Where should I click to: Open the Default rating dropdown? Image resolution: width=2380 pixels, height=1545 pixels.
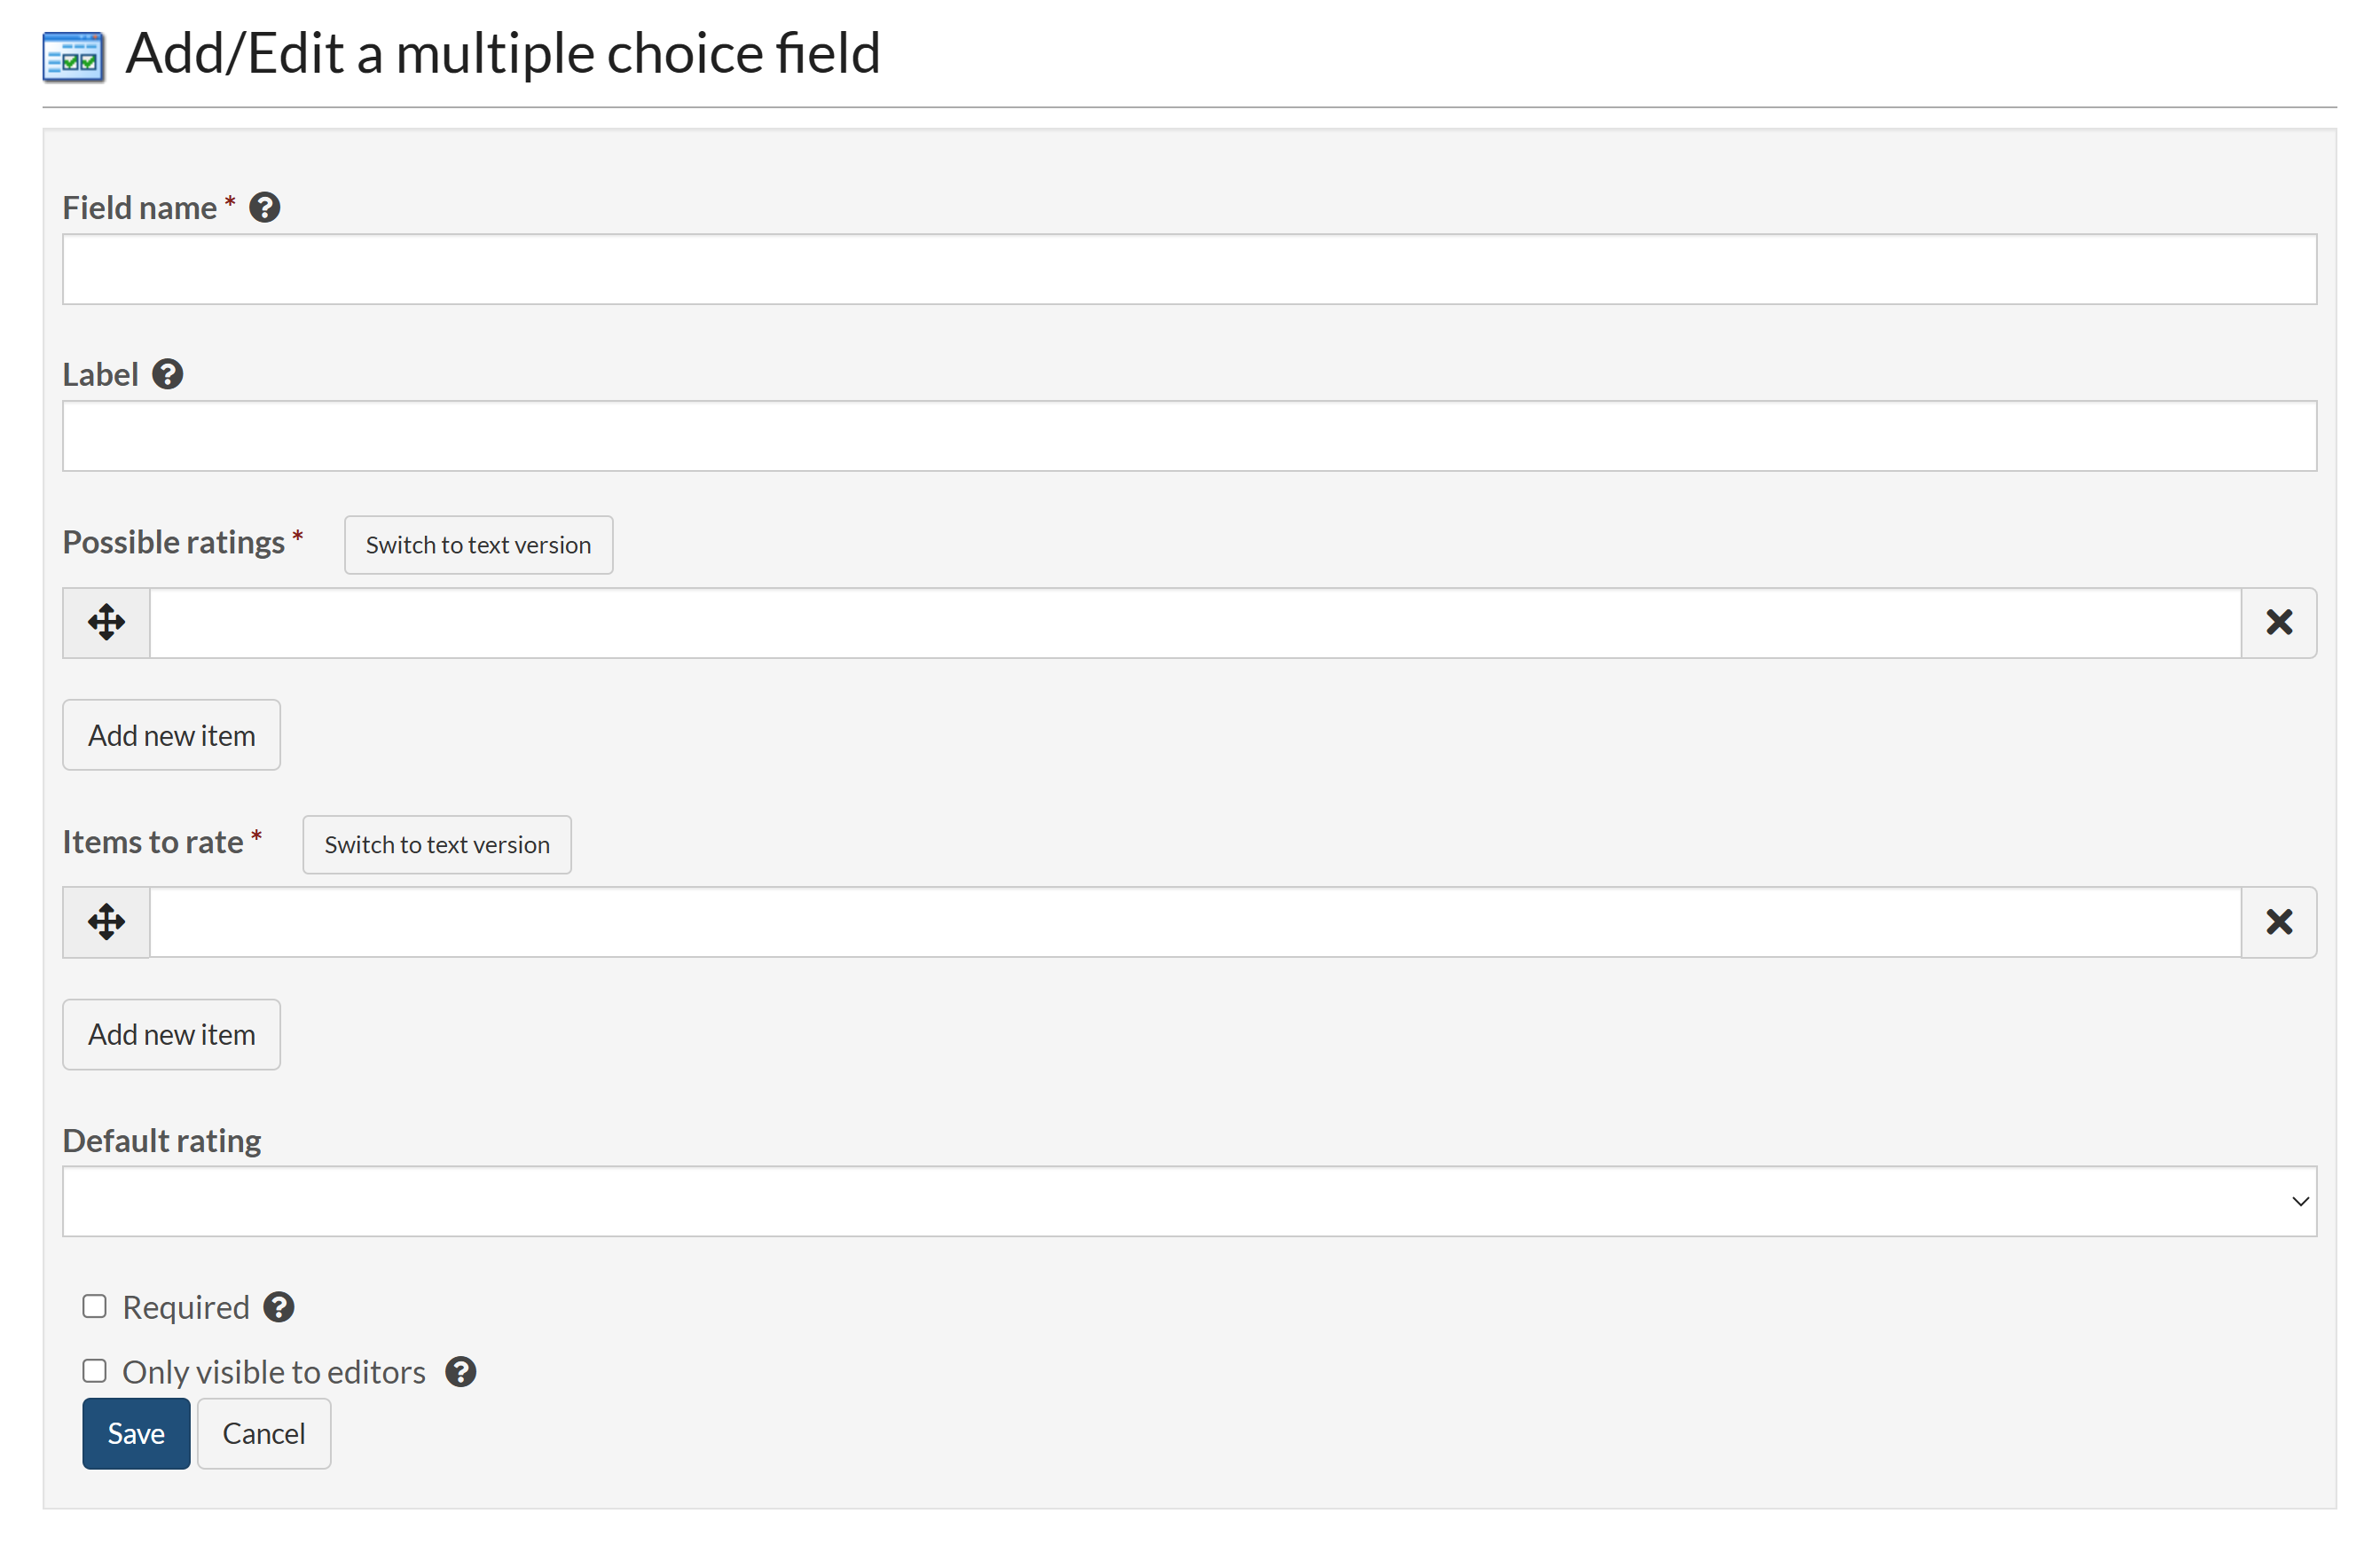(x=1188, y=1201)
